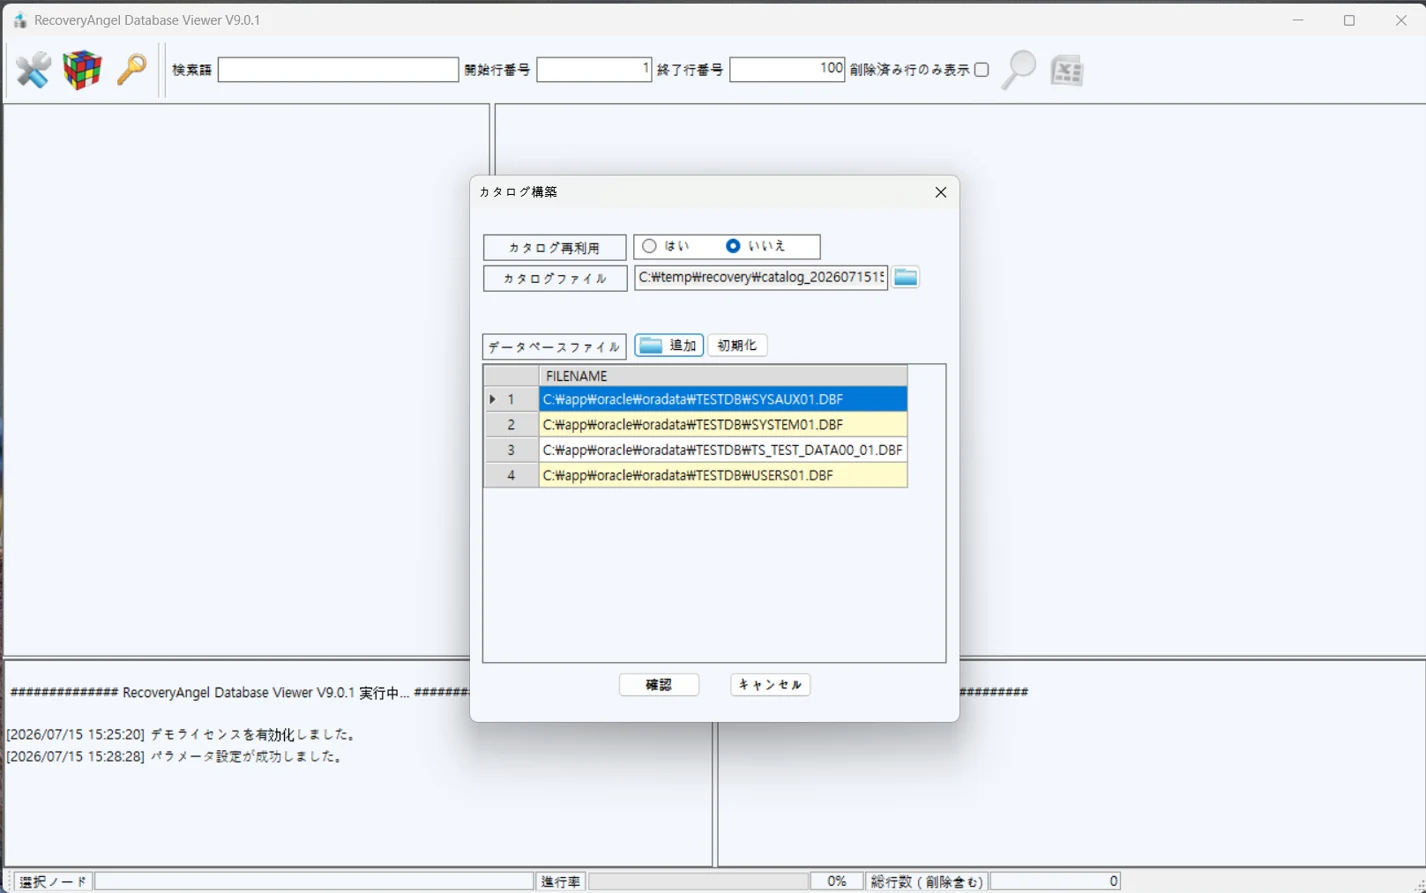
Task: Open the Rubik's cube catalog icon
Action: 82,70
